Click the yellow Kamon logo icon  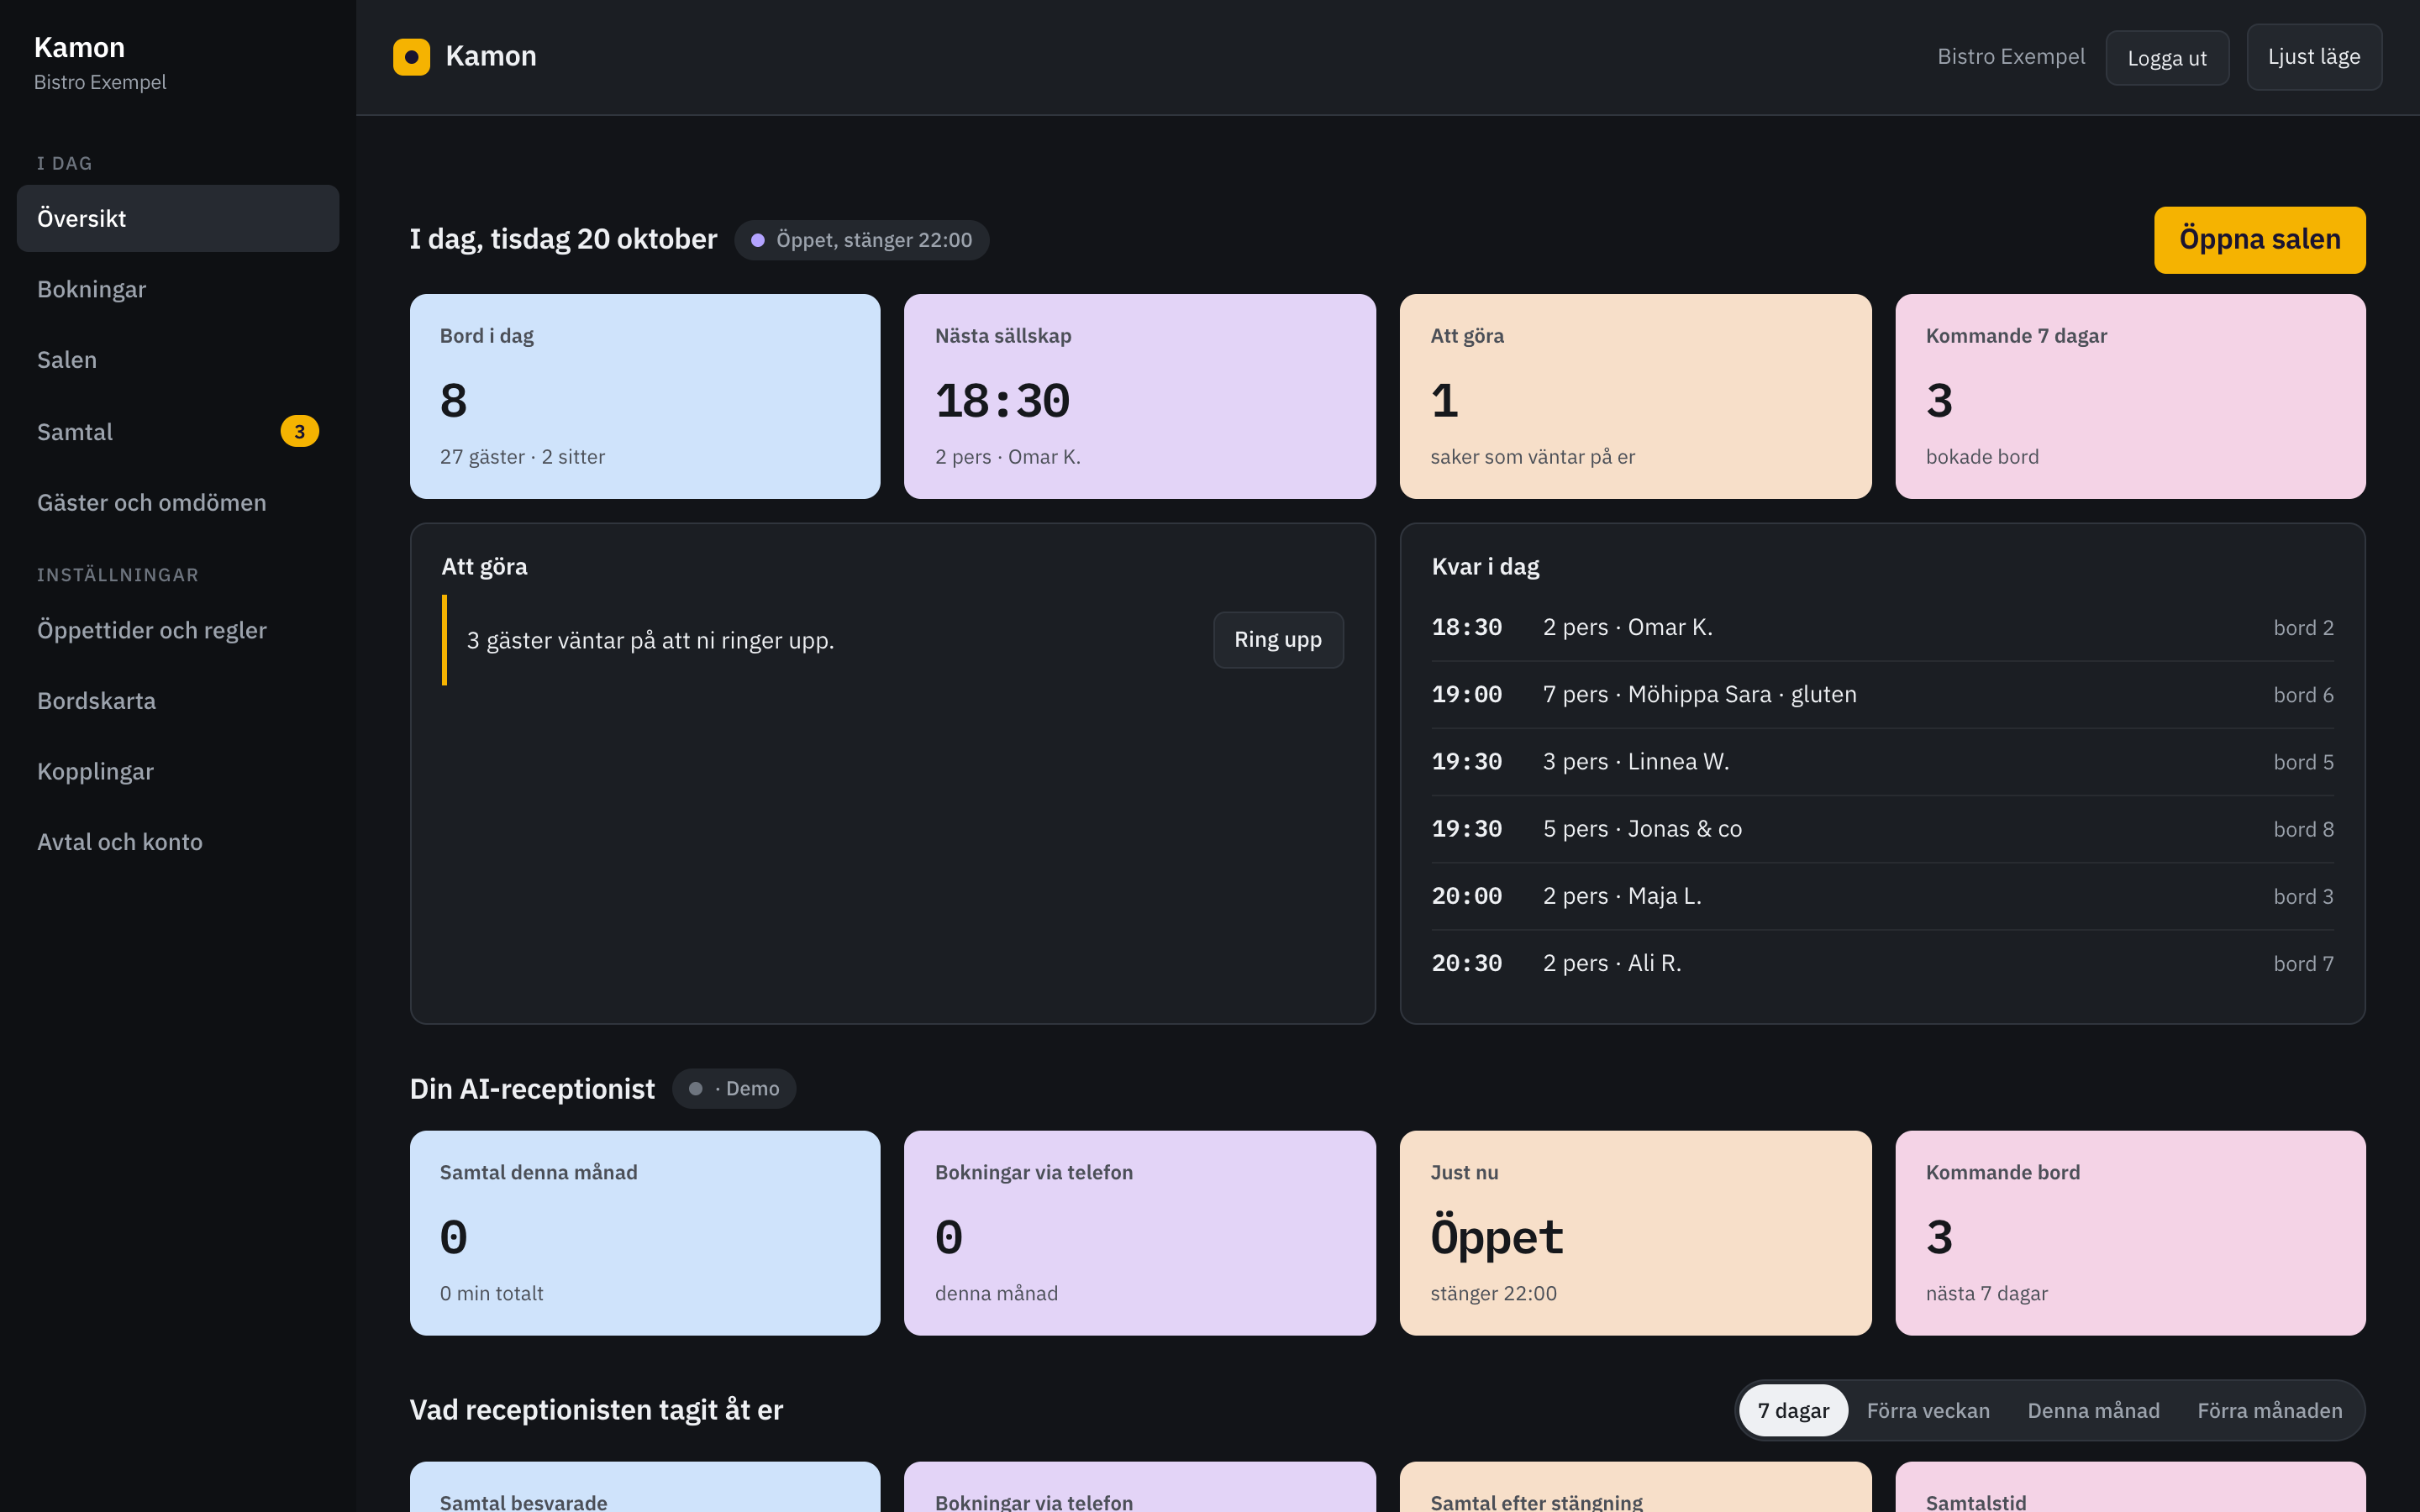click(411, 57)
